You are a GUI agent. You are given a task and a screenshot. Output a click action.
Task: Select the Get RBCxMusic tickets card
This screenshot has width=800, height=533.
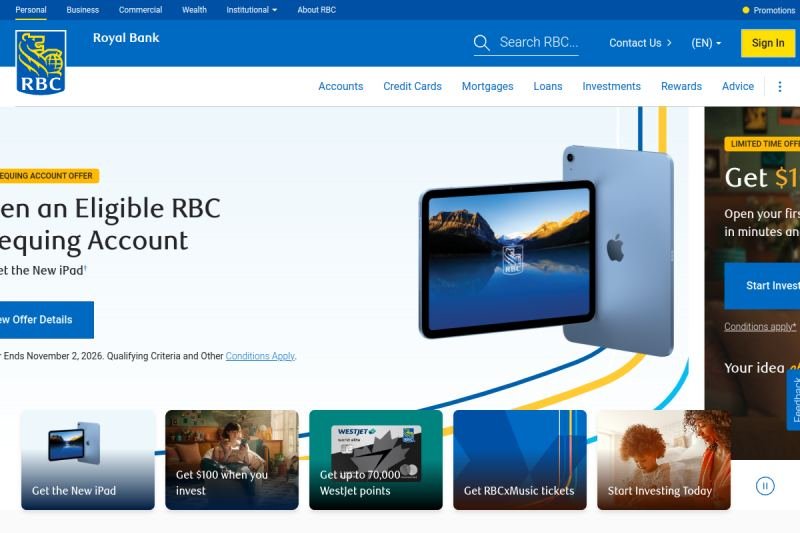pos(519,460)
